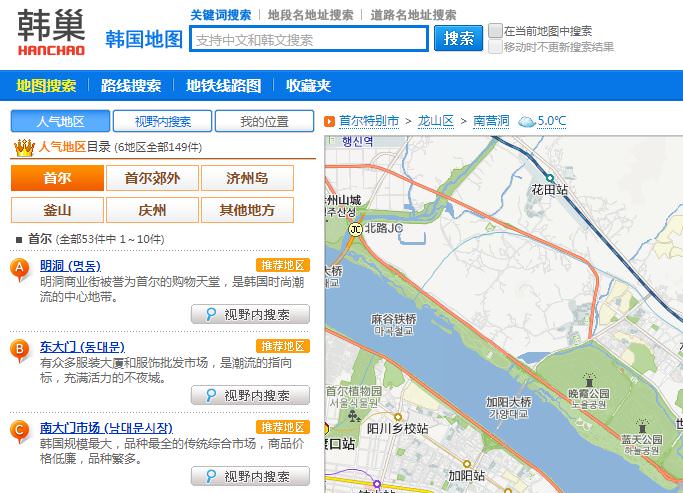
Task: Click the orange arrow icon before 首尔特别市
Action: click(x=329, y=122)
